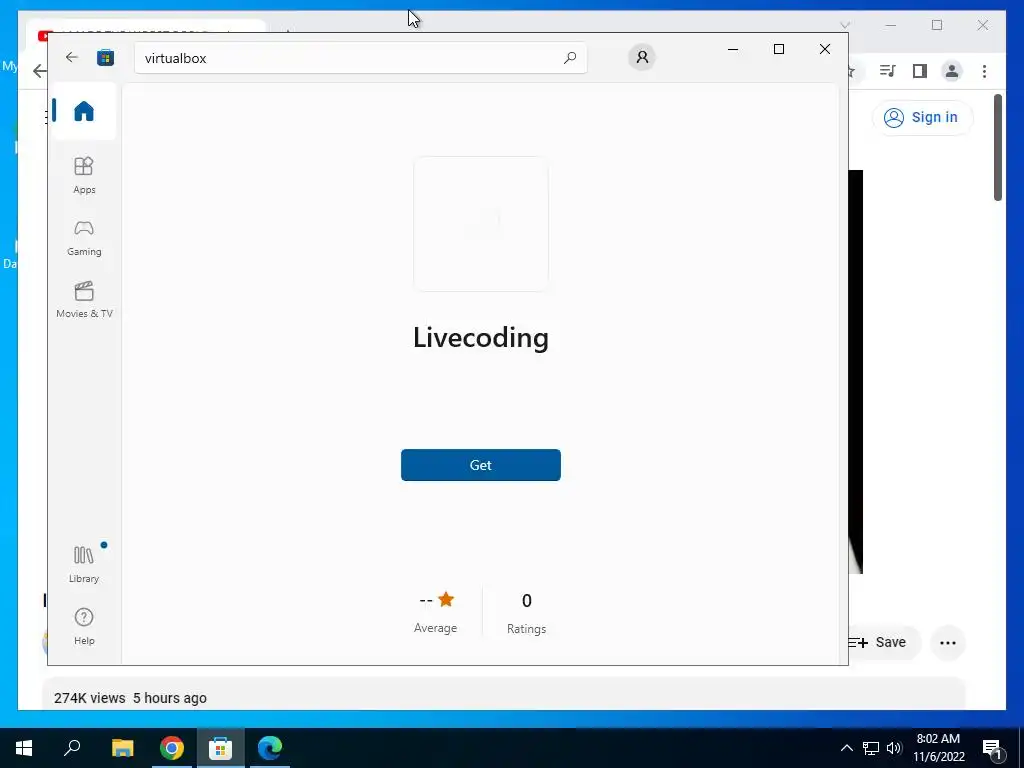Open the Gaming section in Store sidebar

pos(84,237)
